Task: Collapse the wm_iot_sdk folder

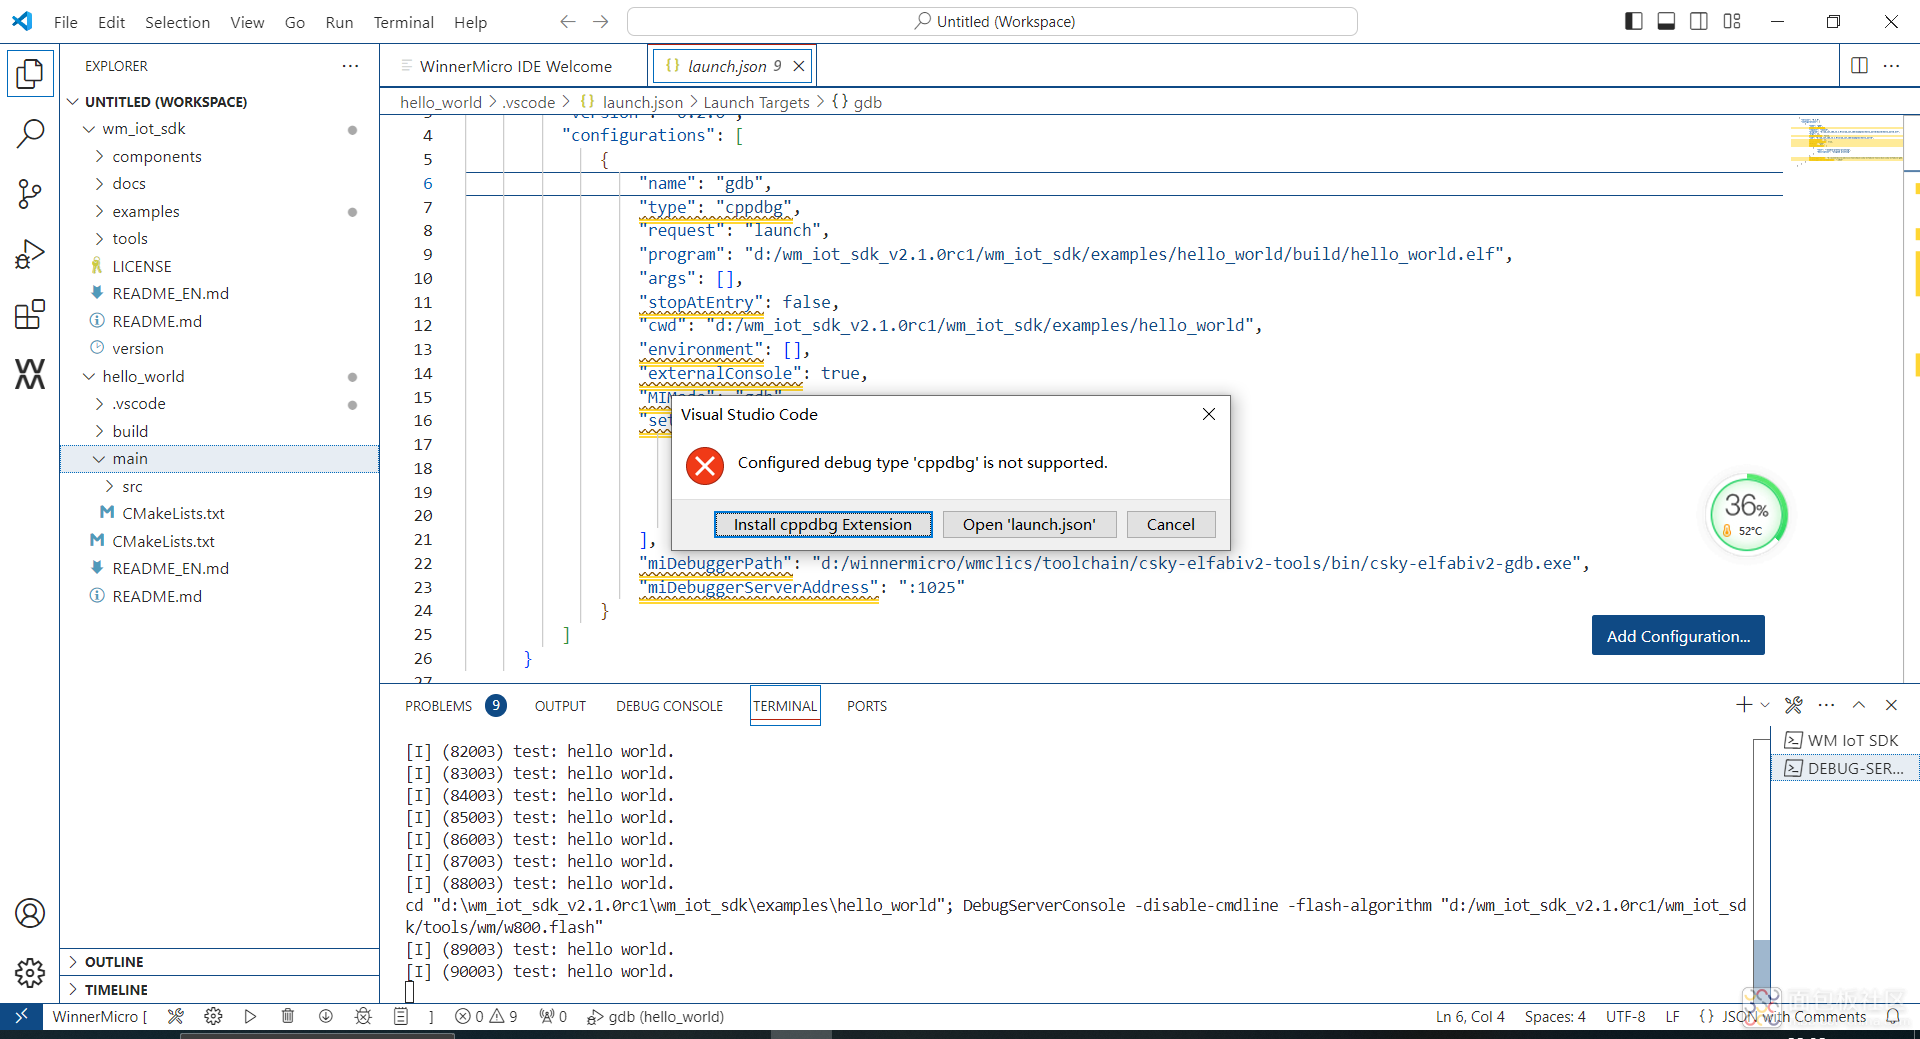Action: pos(219,129)
